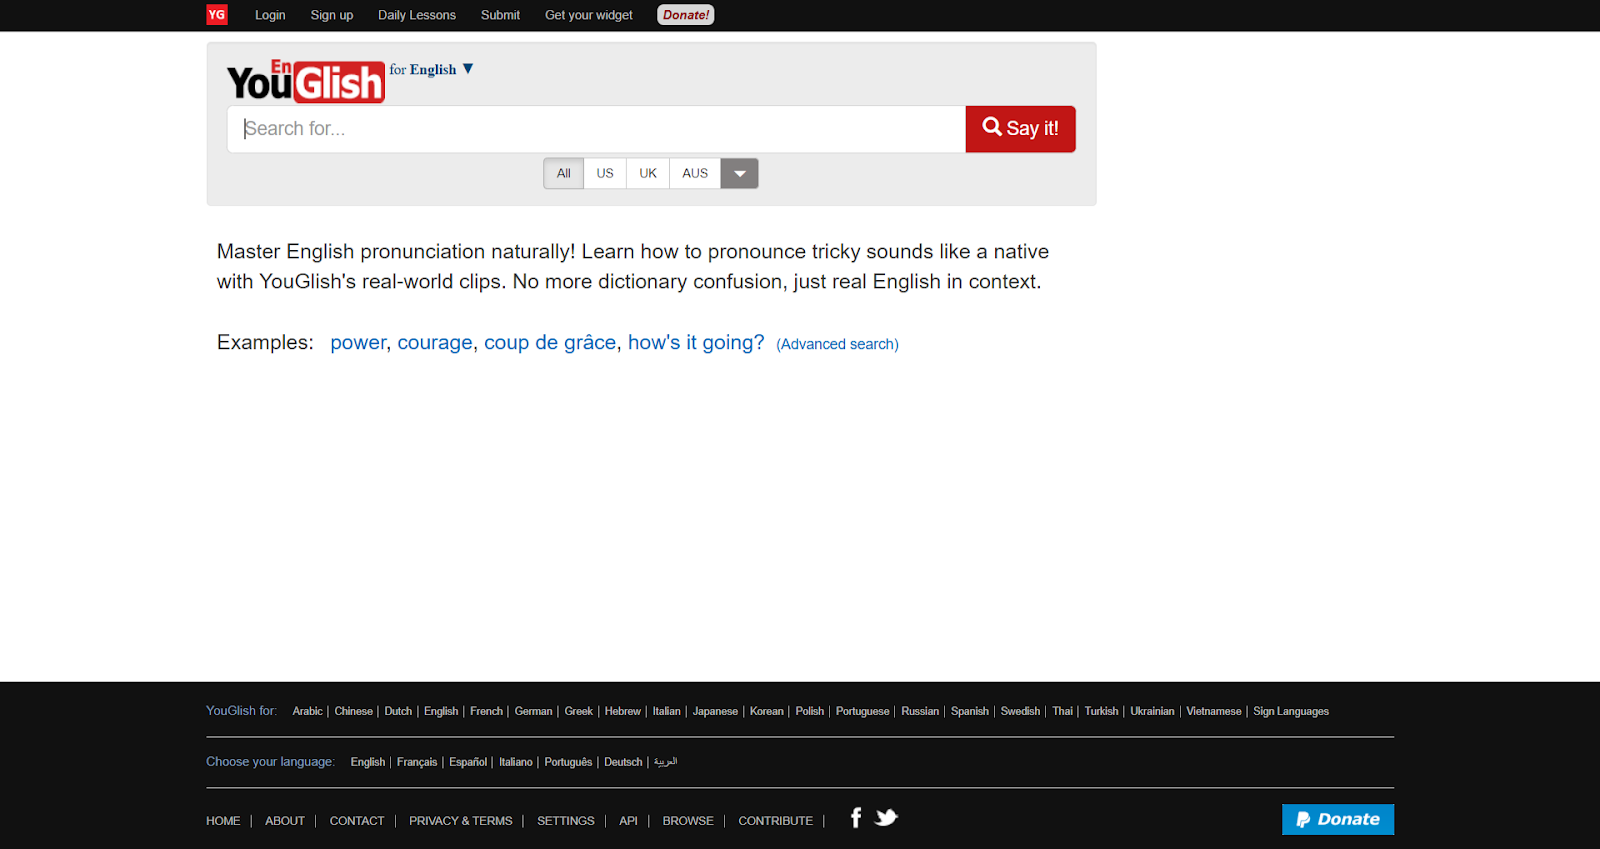
Task: Click the red YG logo icon
Action: point(217,15)
